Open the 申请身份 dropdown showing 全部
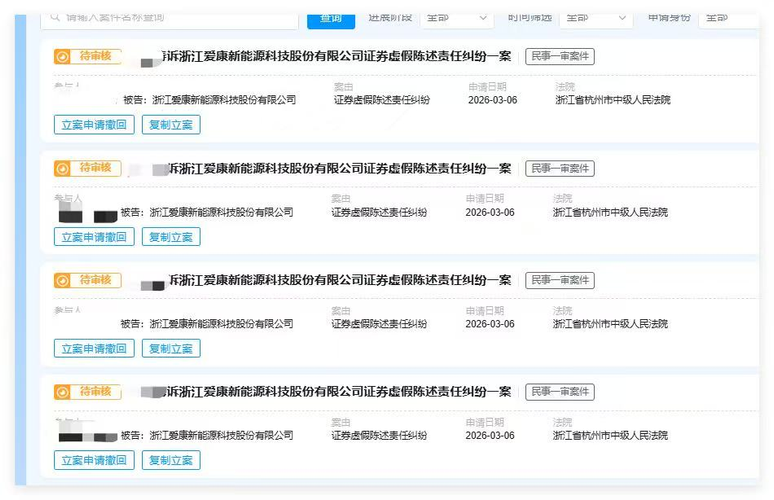The height and width of the screenshot is (500, 774). (731, 18)
